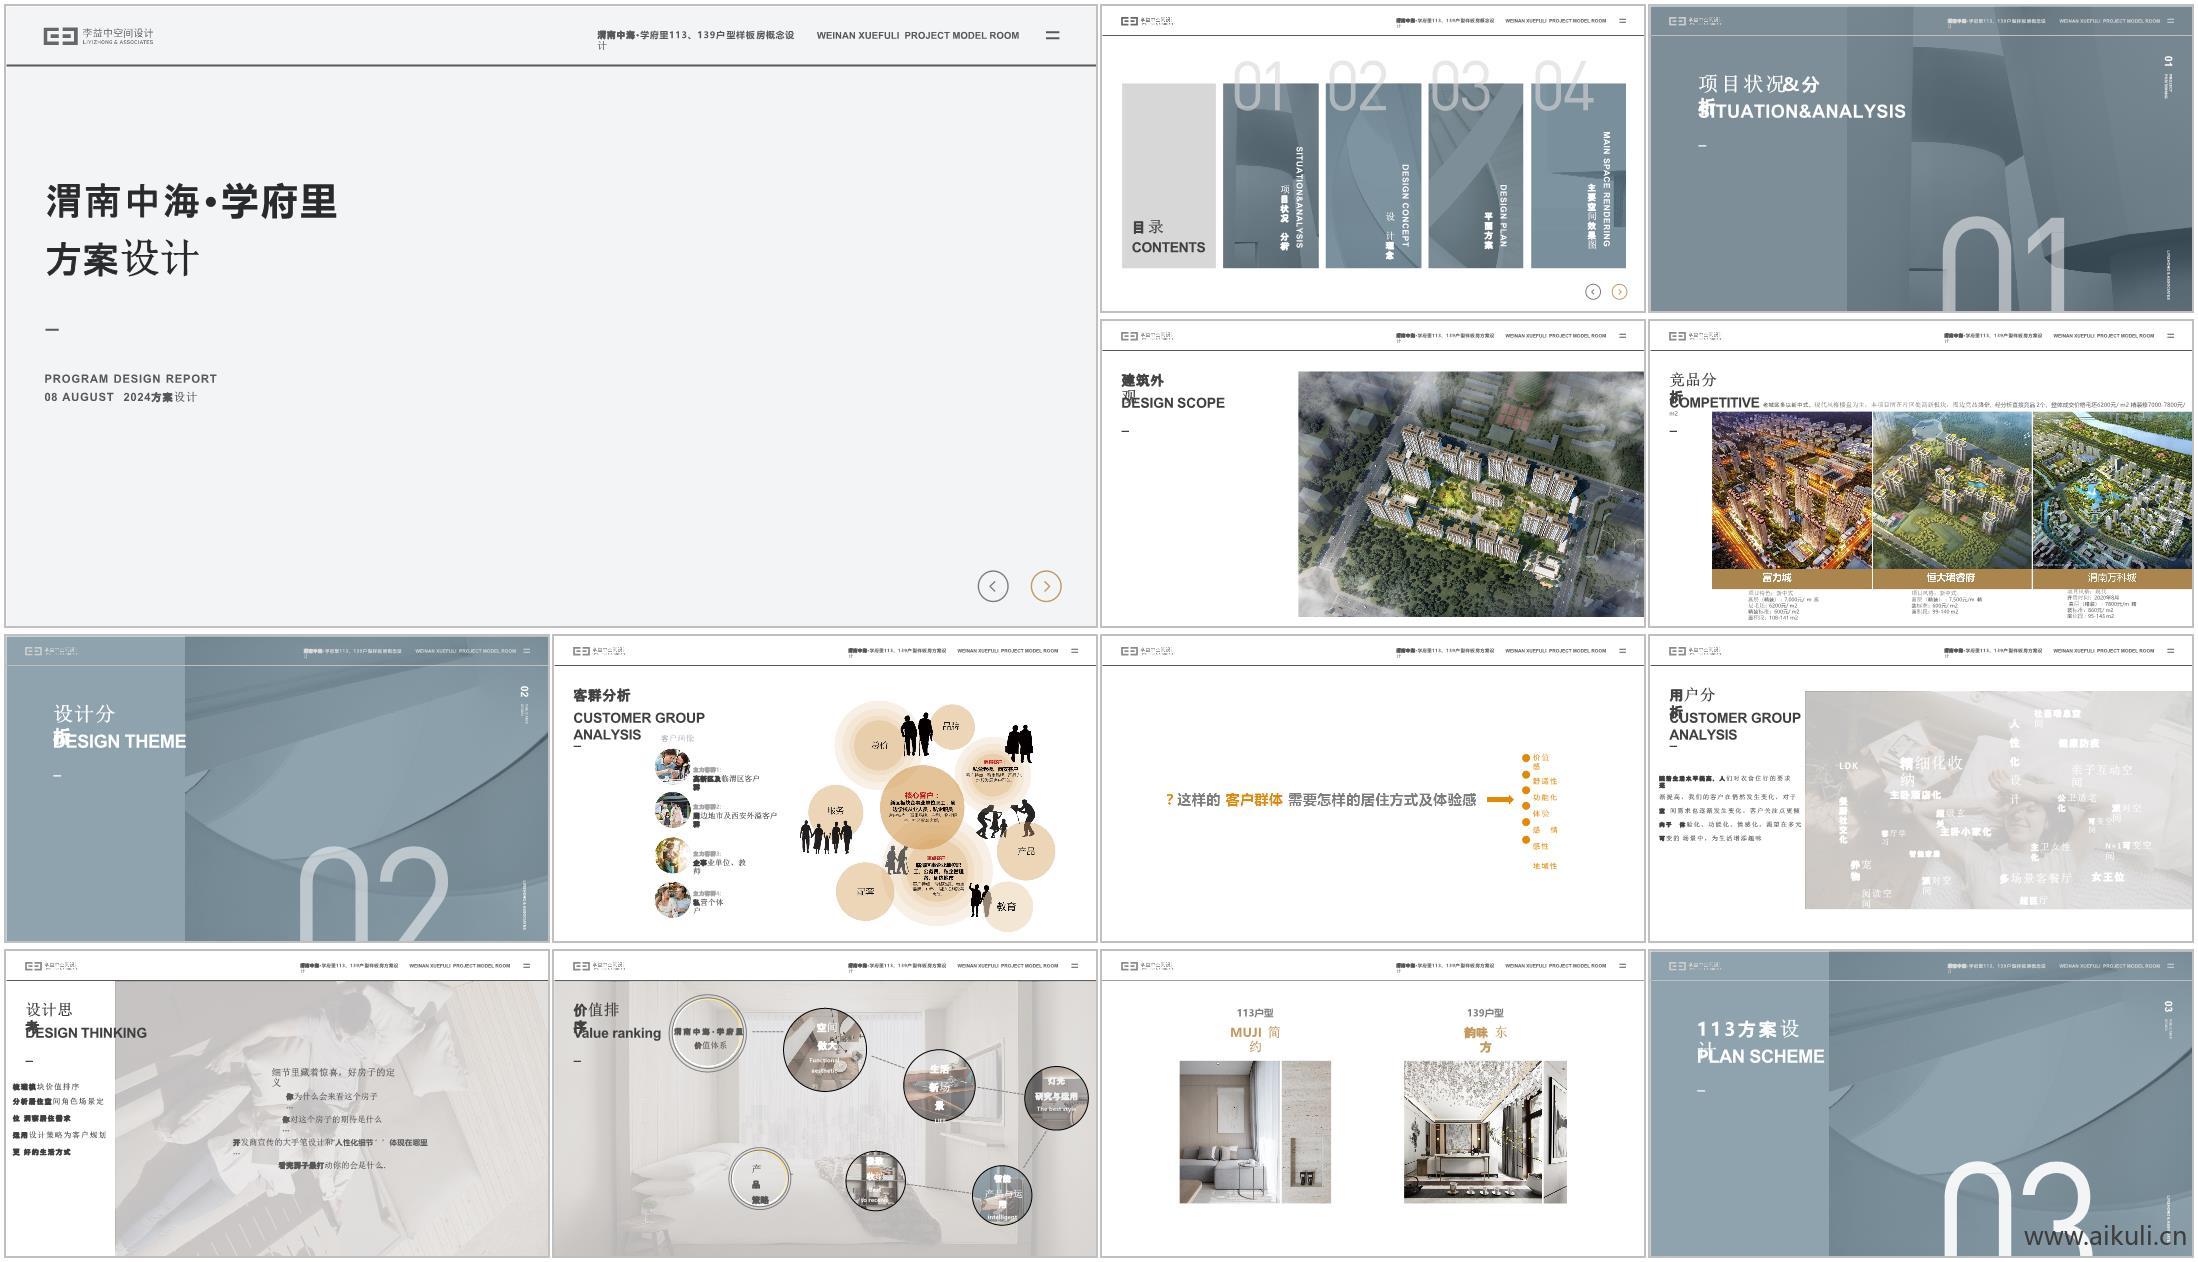Click the 核心客户 center circle in customer diagram

[x=921, y=806]
